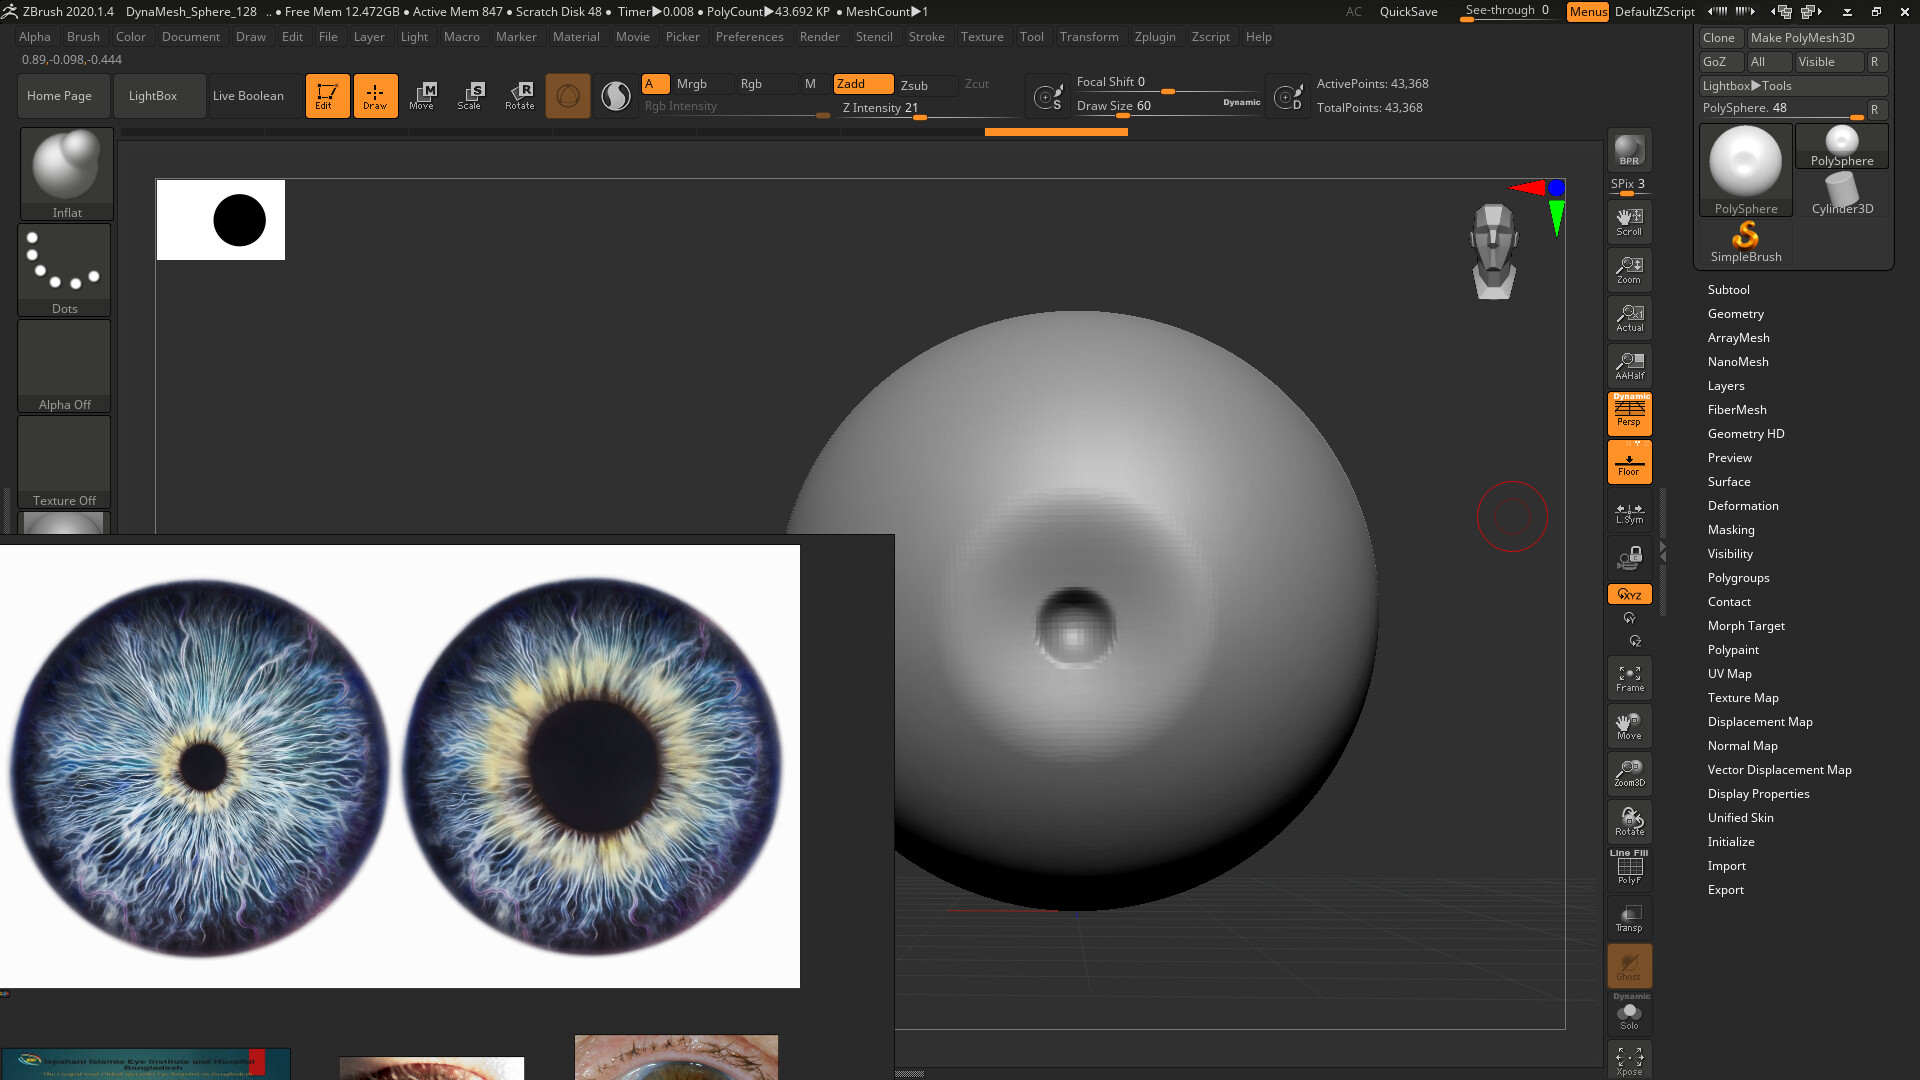This screenshot has width=1920, height=1080.
Task: Open LightBox from the top shelf
Action: click(x=155, y=95)
